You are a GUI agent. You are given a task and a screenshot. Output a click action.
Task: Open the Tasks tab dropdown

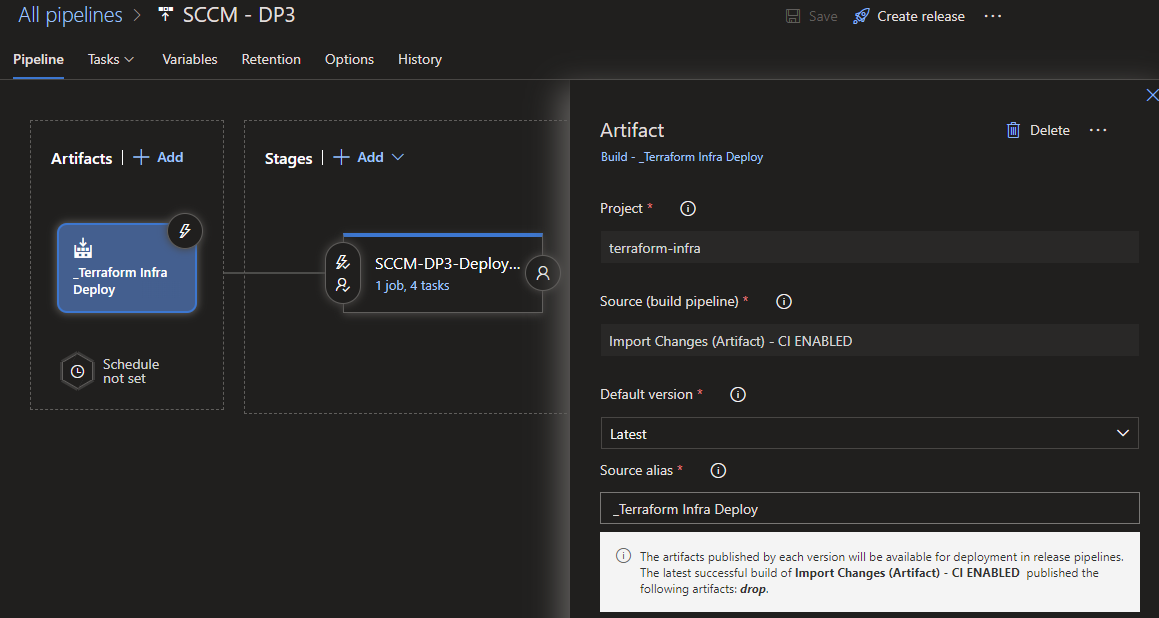(x=111, y=59)
